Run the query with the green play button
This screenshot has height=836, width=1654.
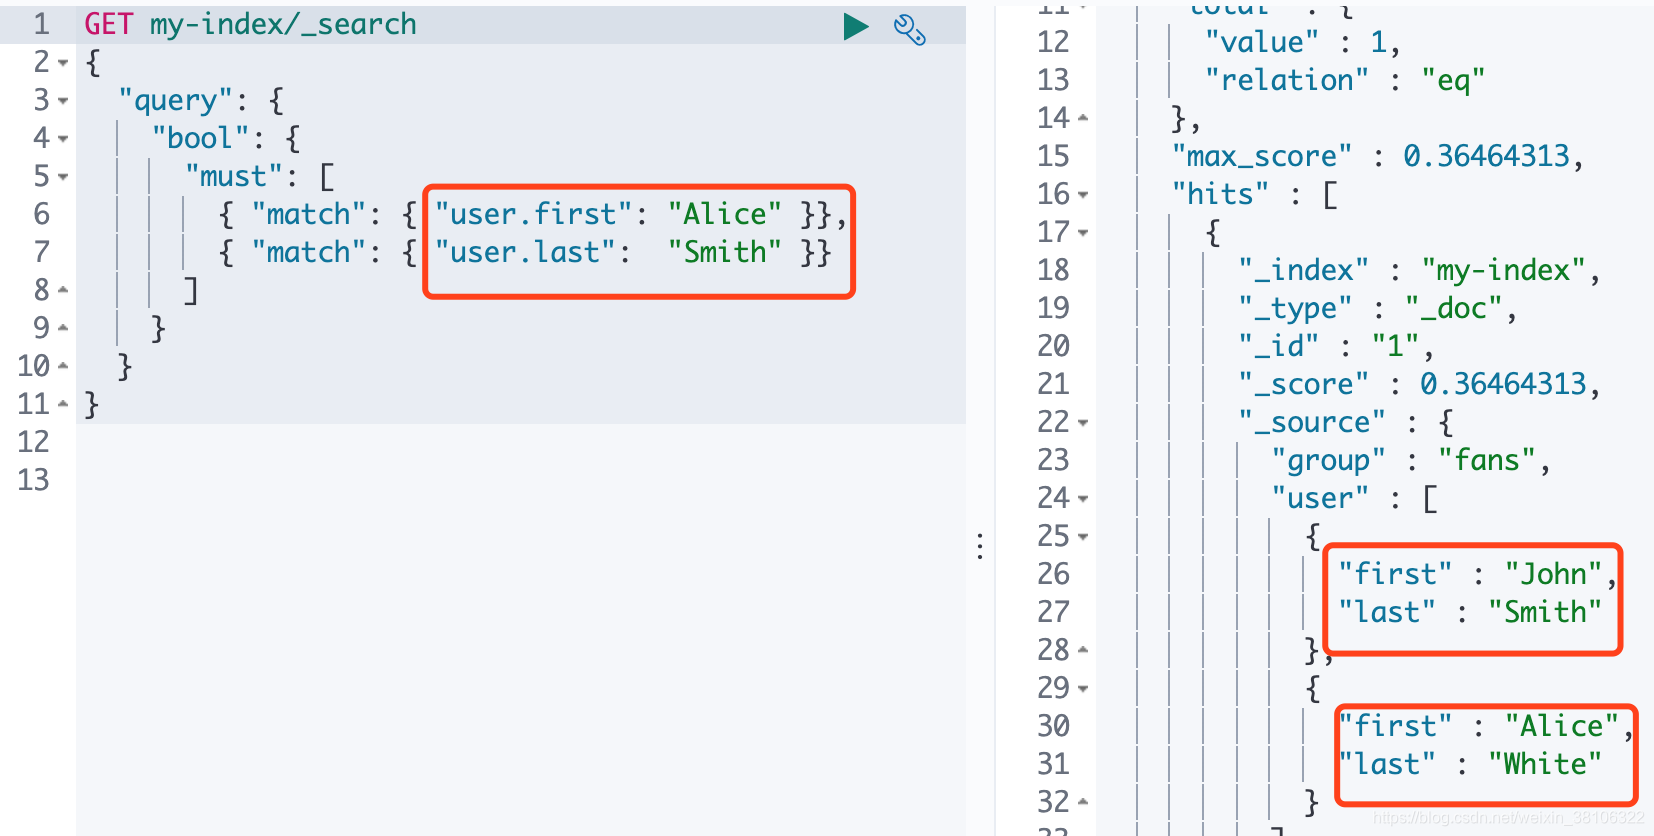coord(856,26)
